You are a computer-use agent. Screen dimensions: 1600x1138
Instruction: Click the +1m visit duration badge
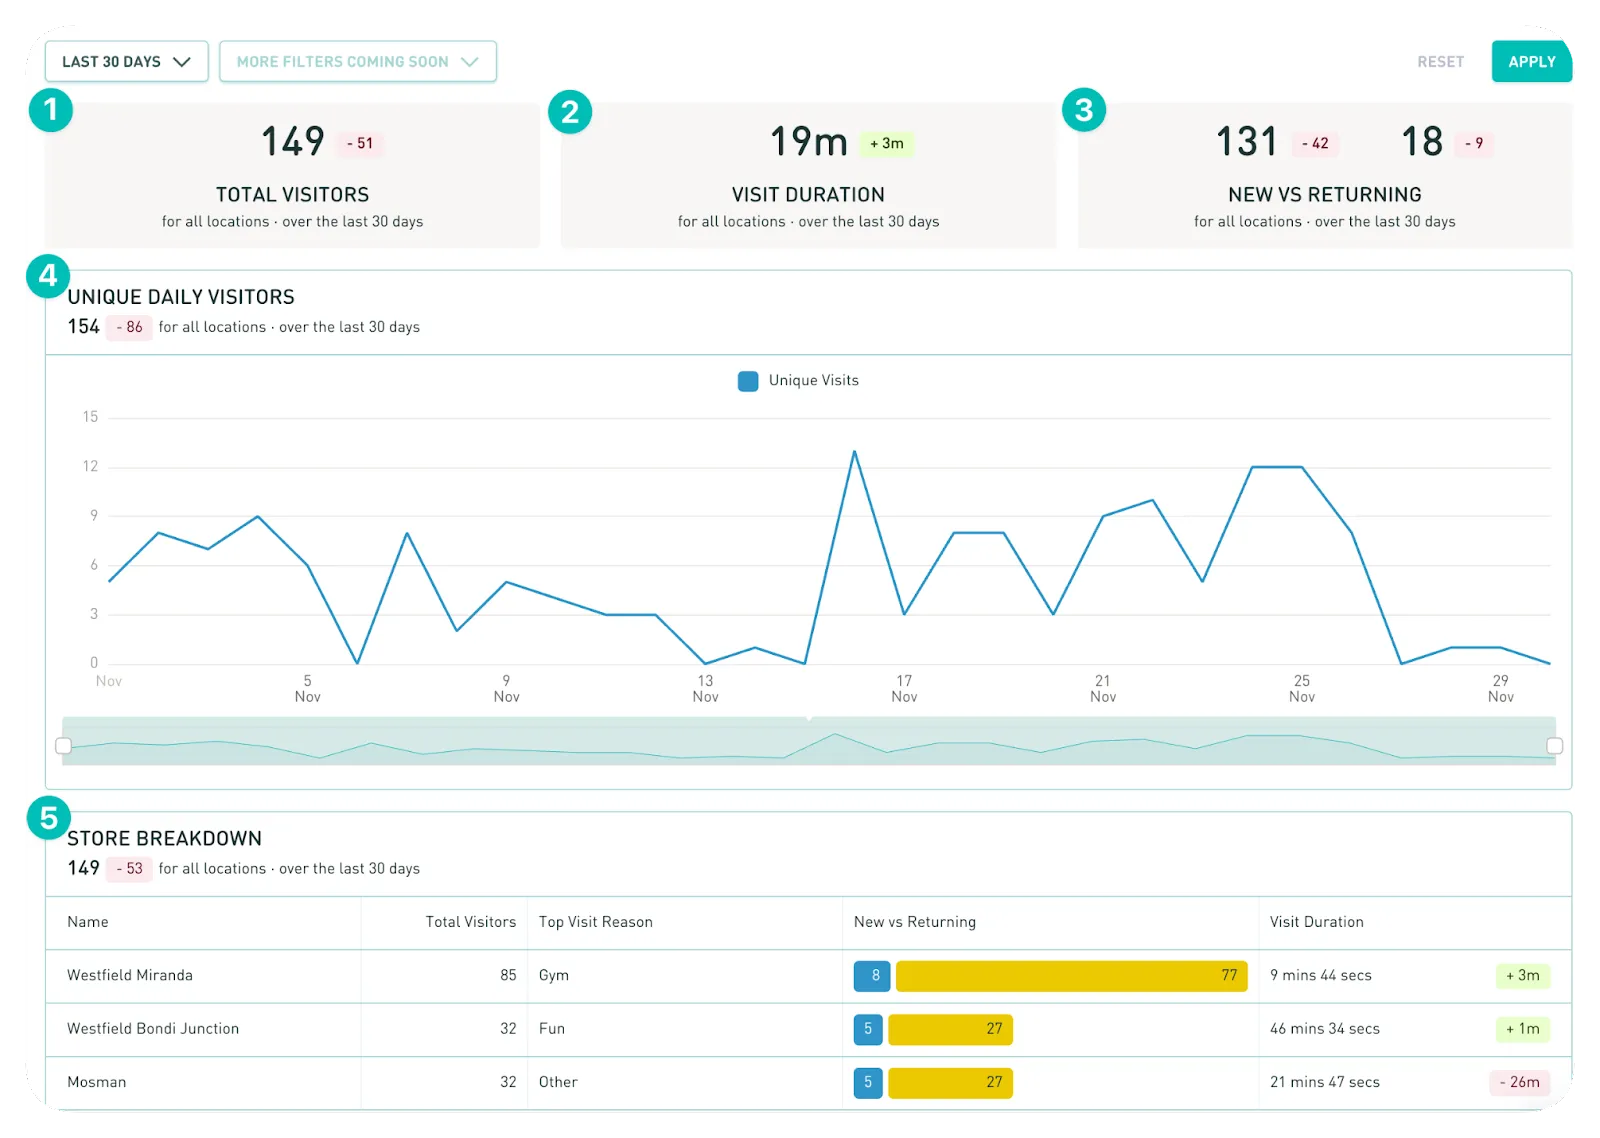(1523, 1029)
